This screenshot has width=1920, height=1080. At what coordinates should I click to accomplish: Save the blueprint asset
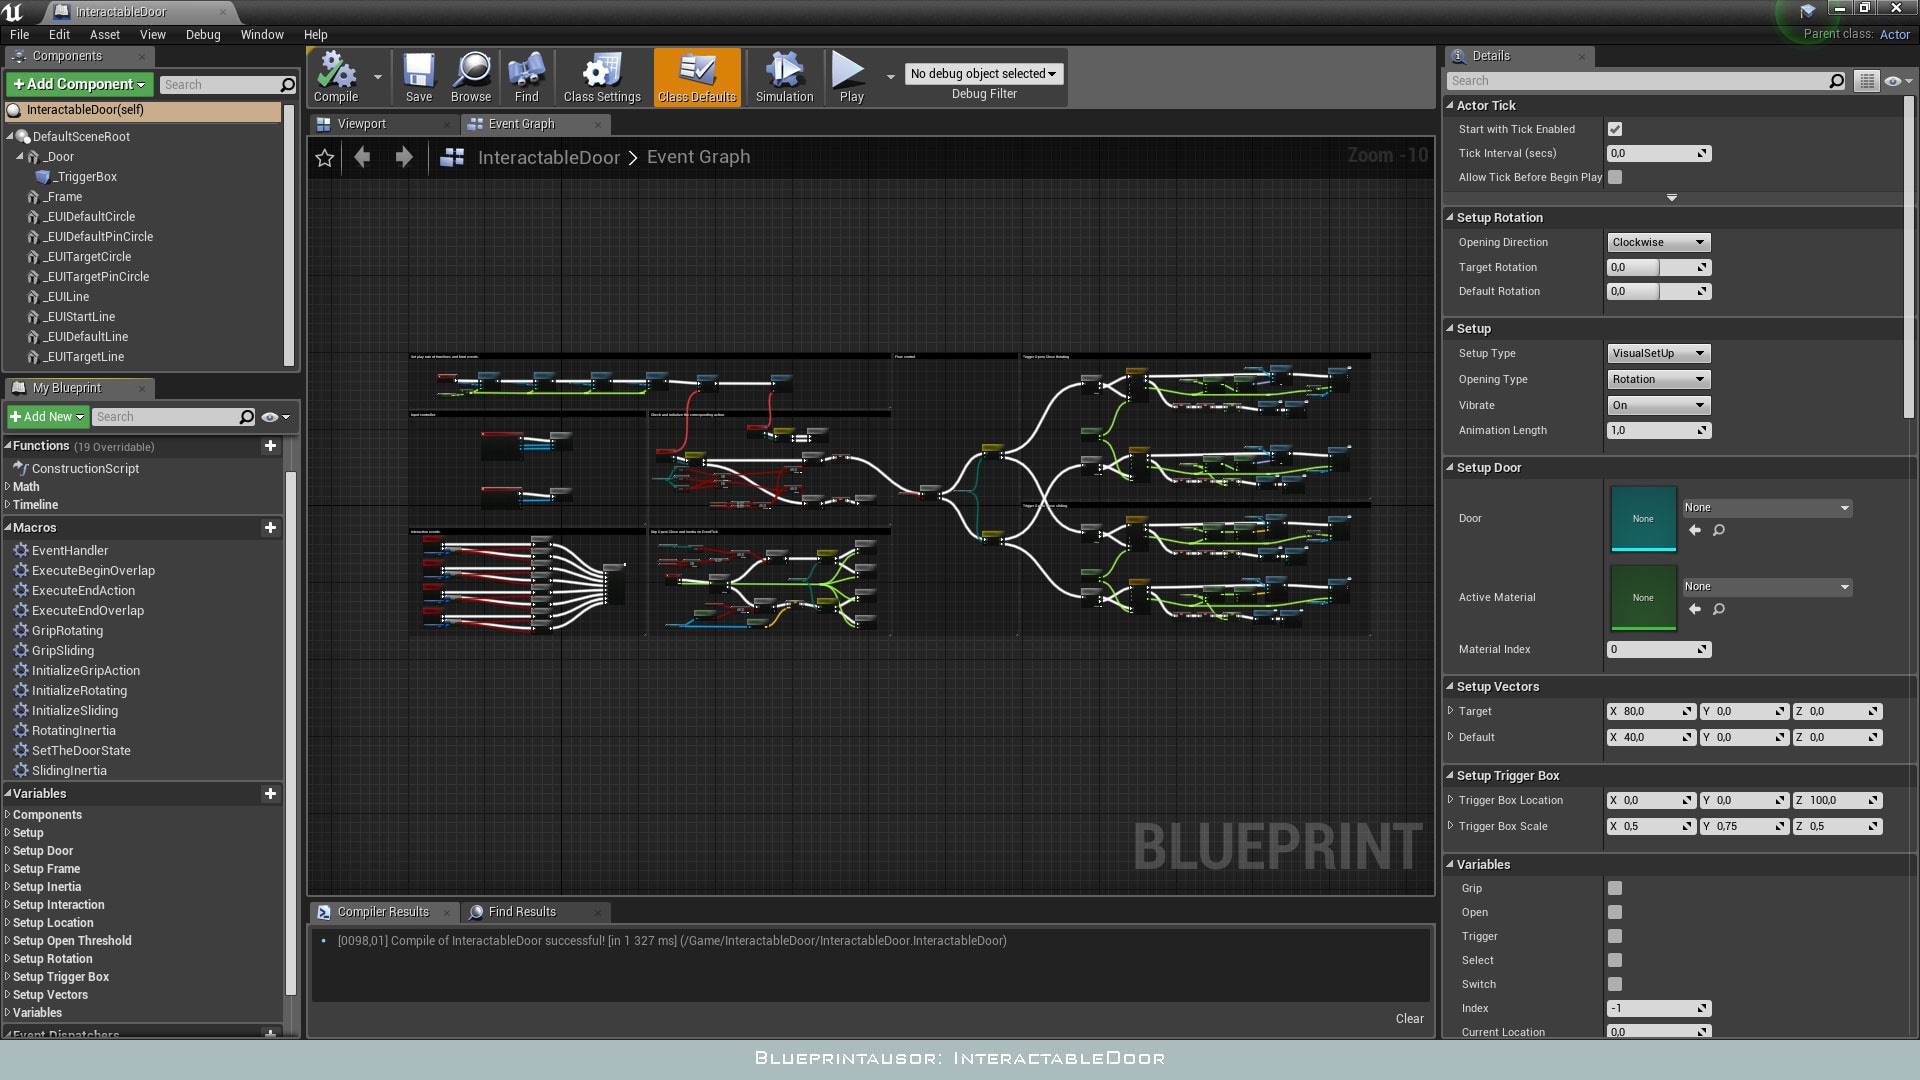[419, 76]
